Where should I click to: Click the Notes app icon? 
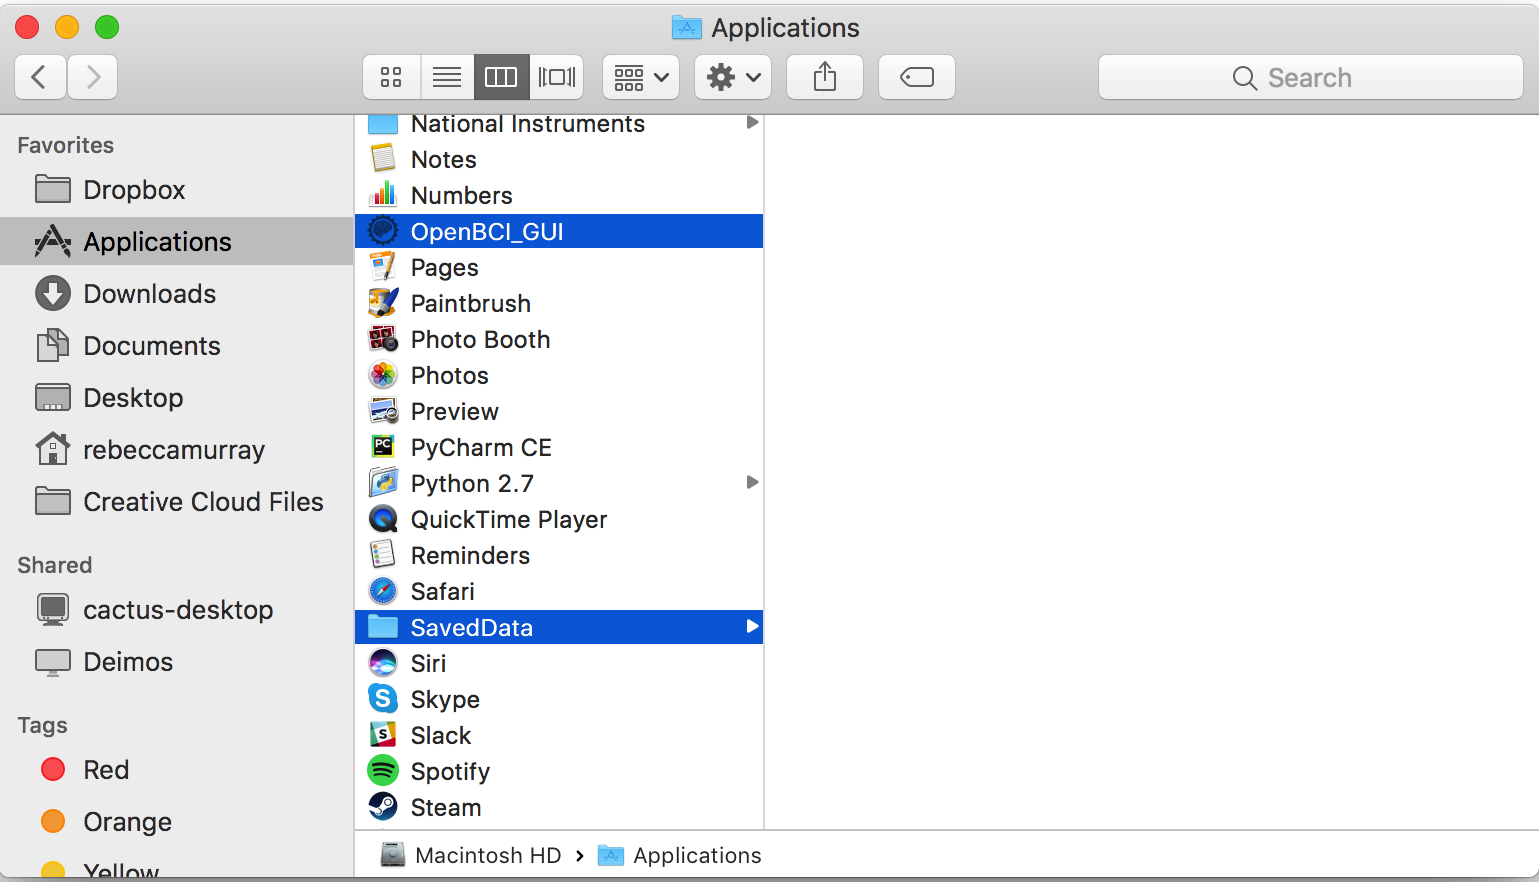[383, 159]
